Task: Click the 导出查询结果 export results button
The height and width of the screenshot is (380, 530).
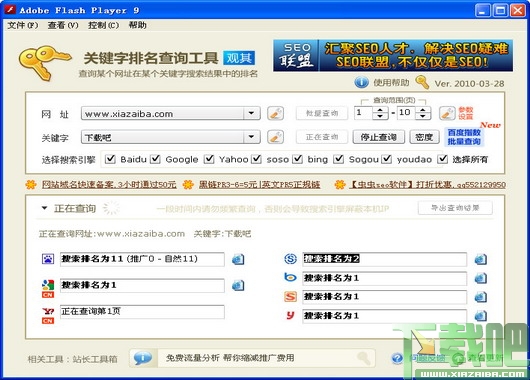Action: pos(455,208)
